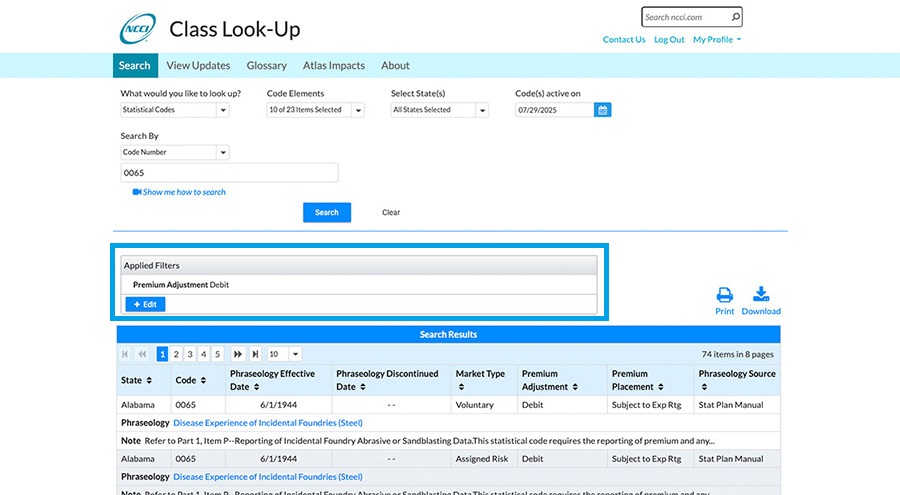Image resolution: width=900 pixels, height=495 pixels.
Task: Click the Log Out link
Action: (669, 40)
